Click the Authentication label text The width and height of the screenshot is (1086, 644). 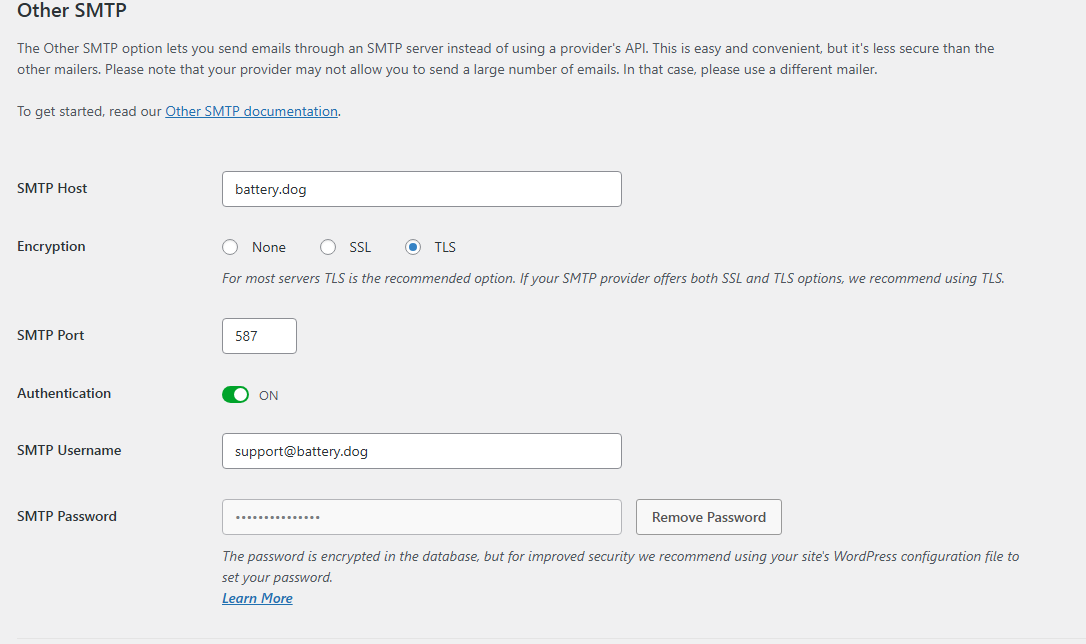pos(64,393)
